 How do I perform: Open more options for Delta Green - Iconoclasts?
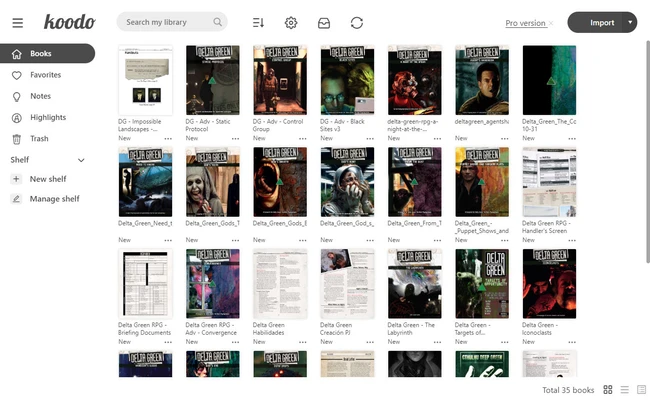[572, 342]
